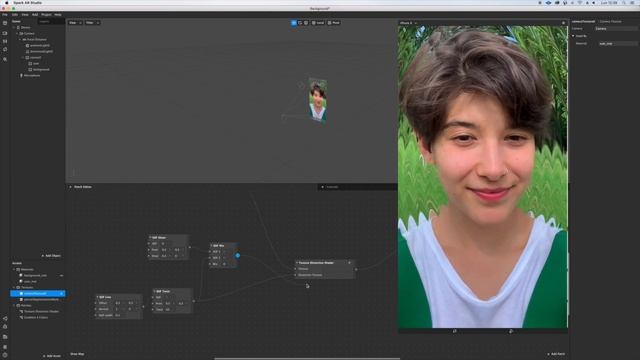Select Texture Distortion Shader patch asset
The width and height of the screenshot is (640, 360).
(41, 311)
